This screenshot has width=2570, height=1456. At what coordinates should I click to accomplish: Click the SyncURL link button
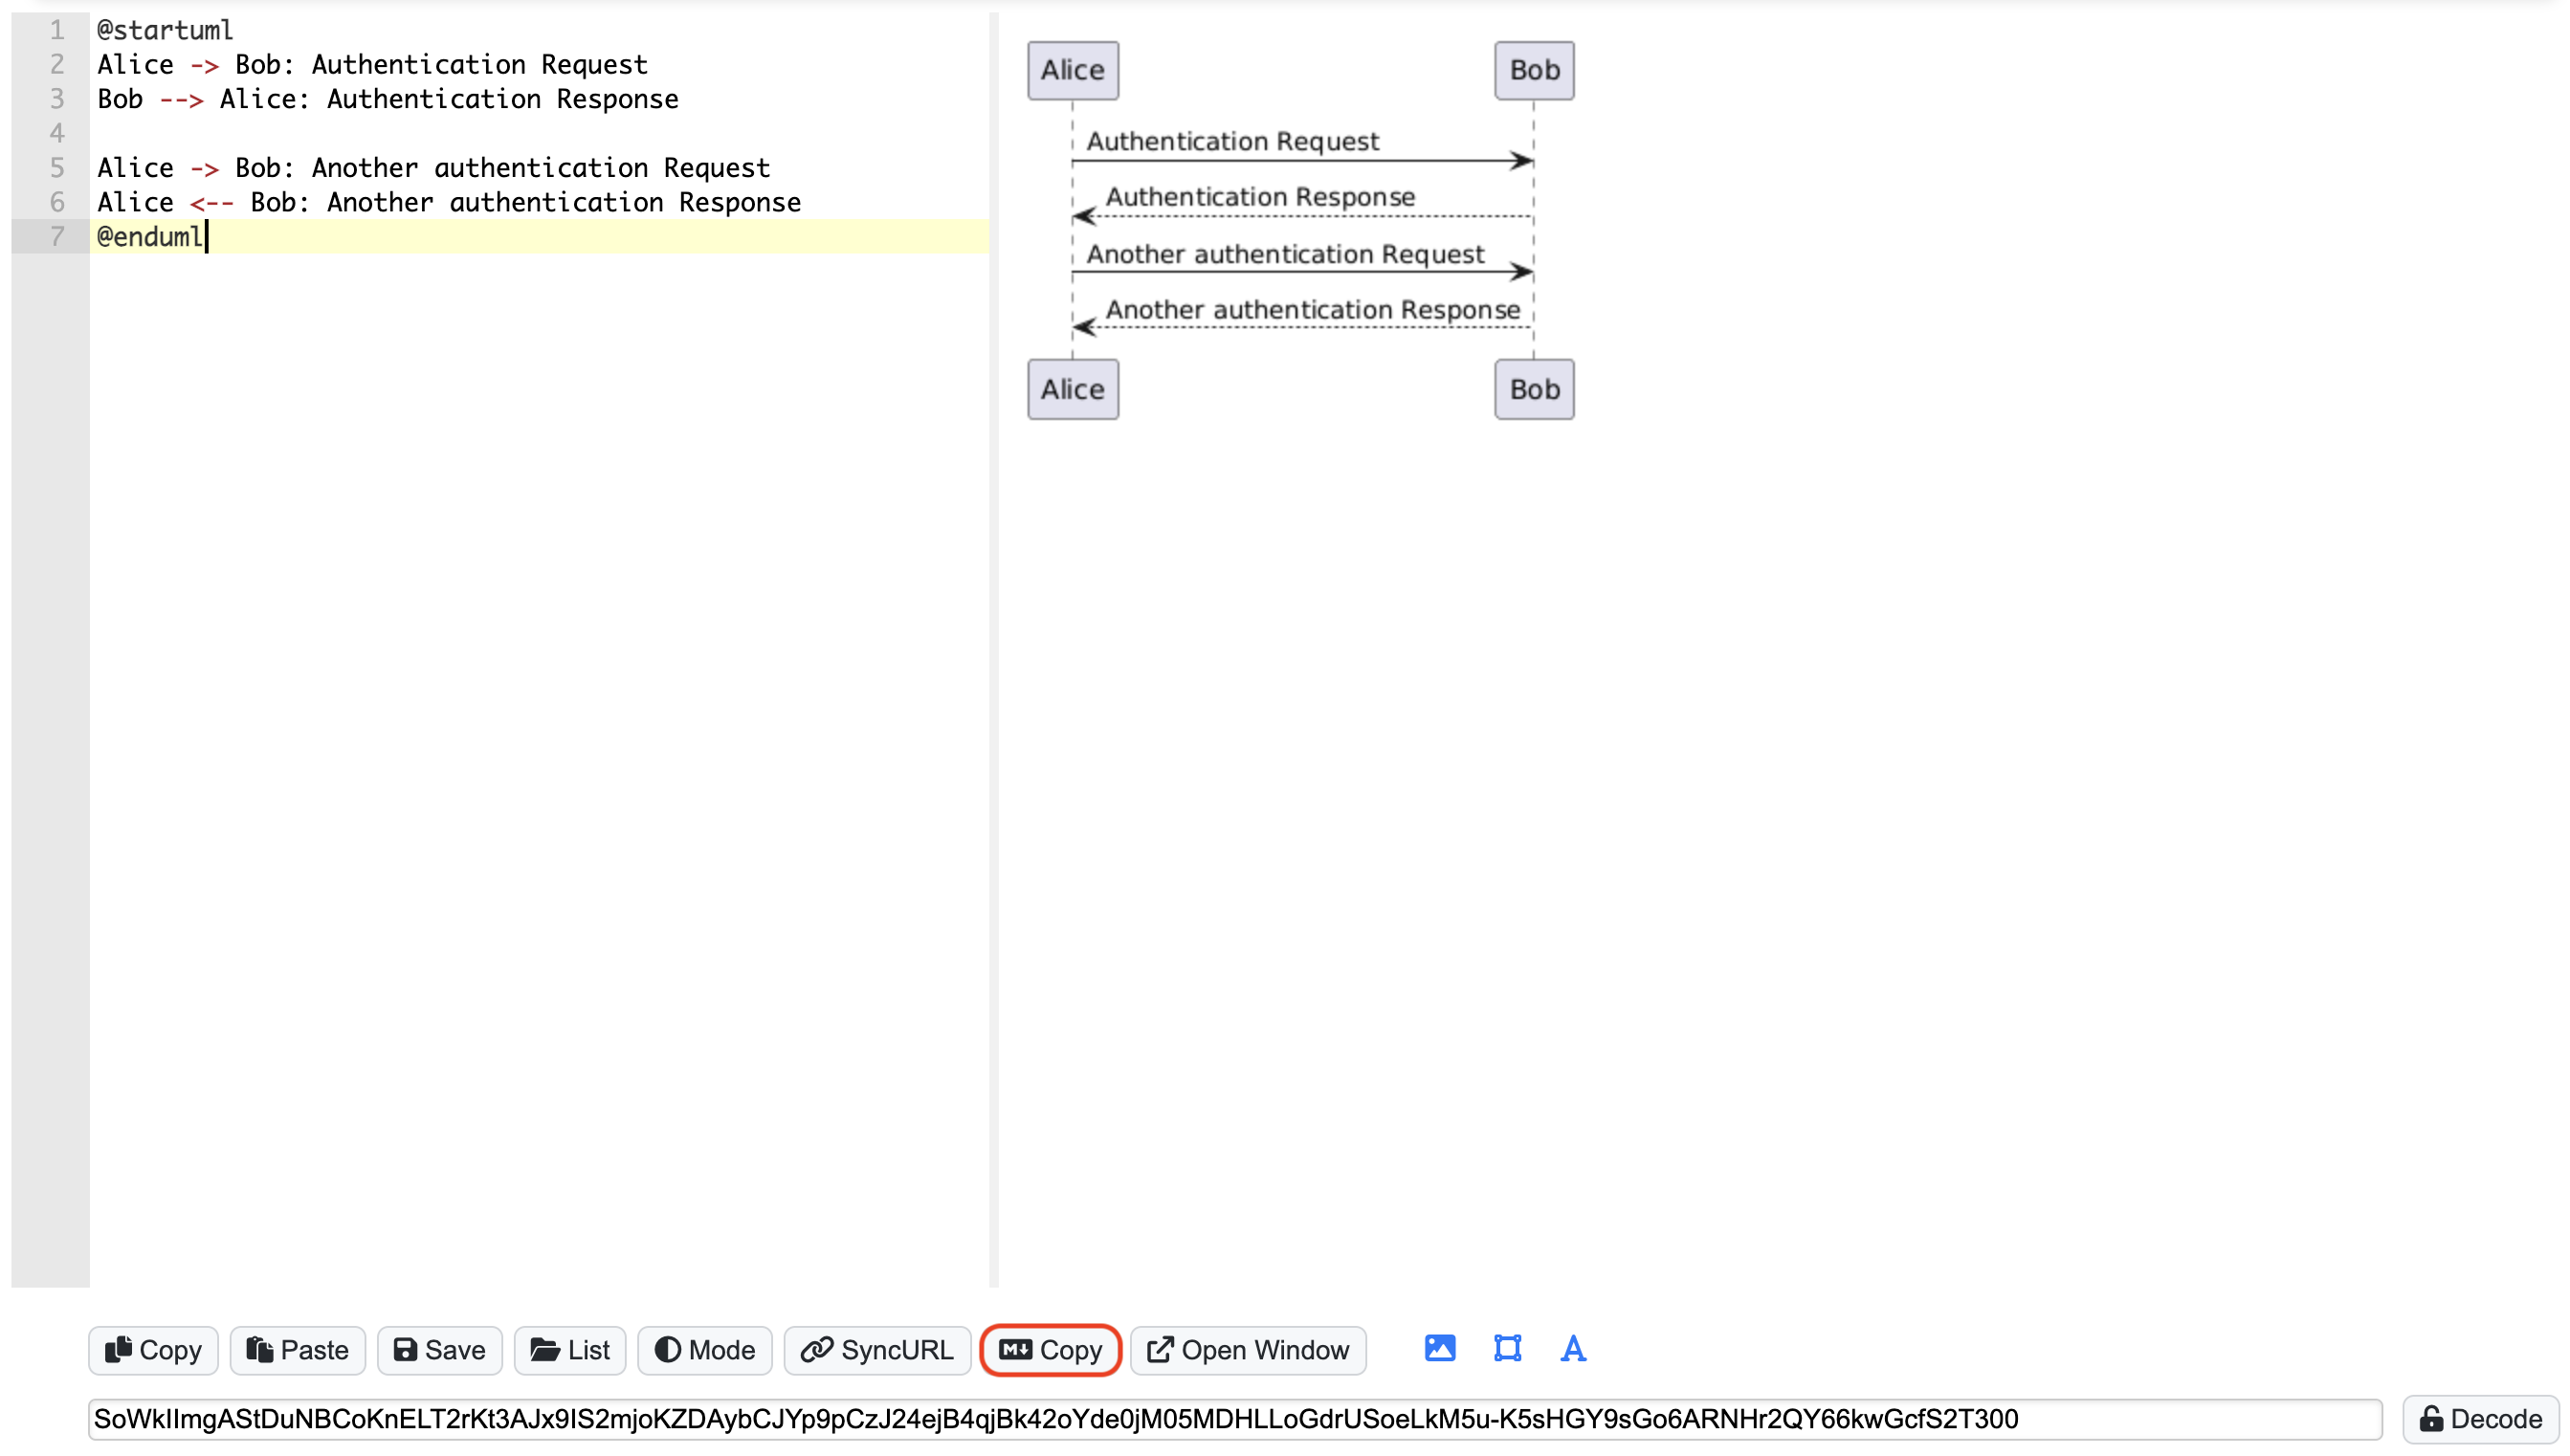876,1350
